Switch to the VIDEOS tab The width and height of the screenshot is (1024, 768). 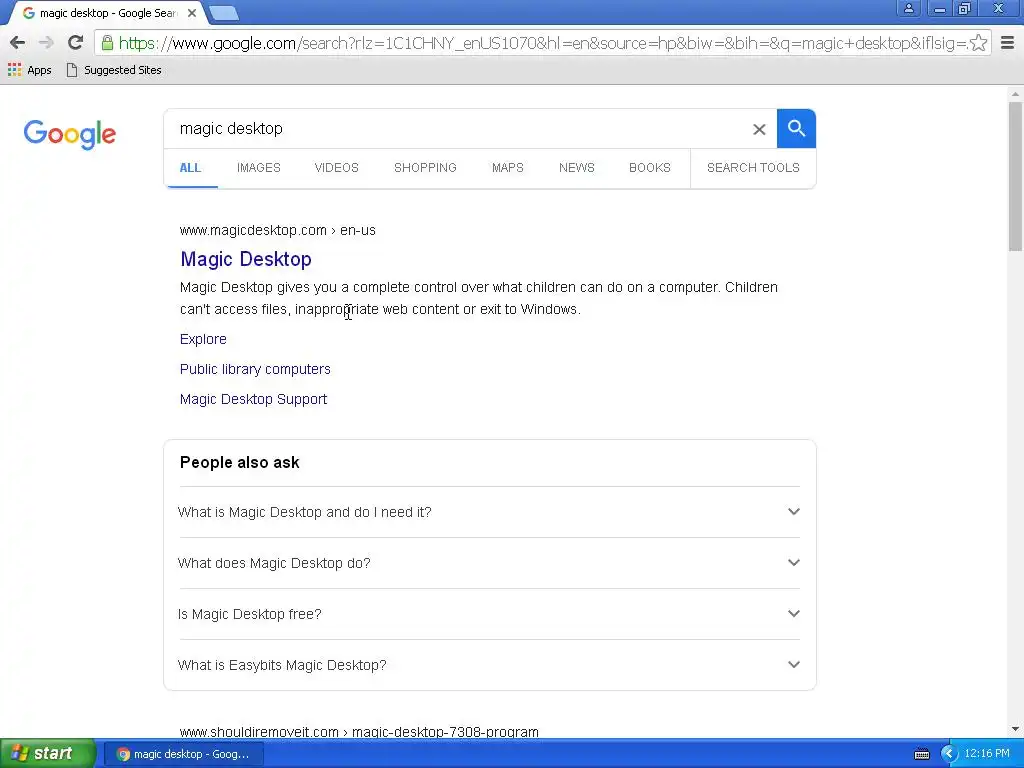(x=336, y=168)
